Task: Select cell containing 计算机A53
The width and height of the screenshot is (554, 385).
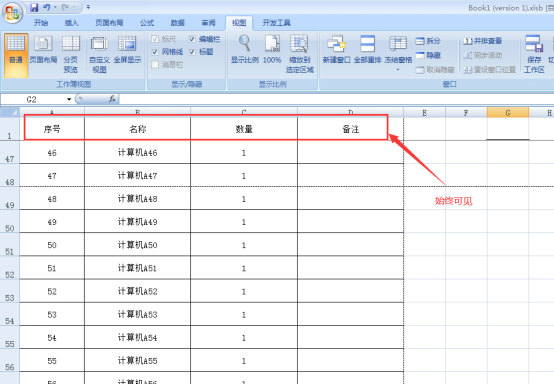Action: coord(137,314)
